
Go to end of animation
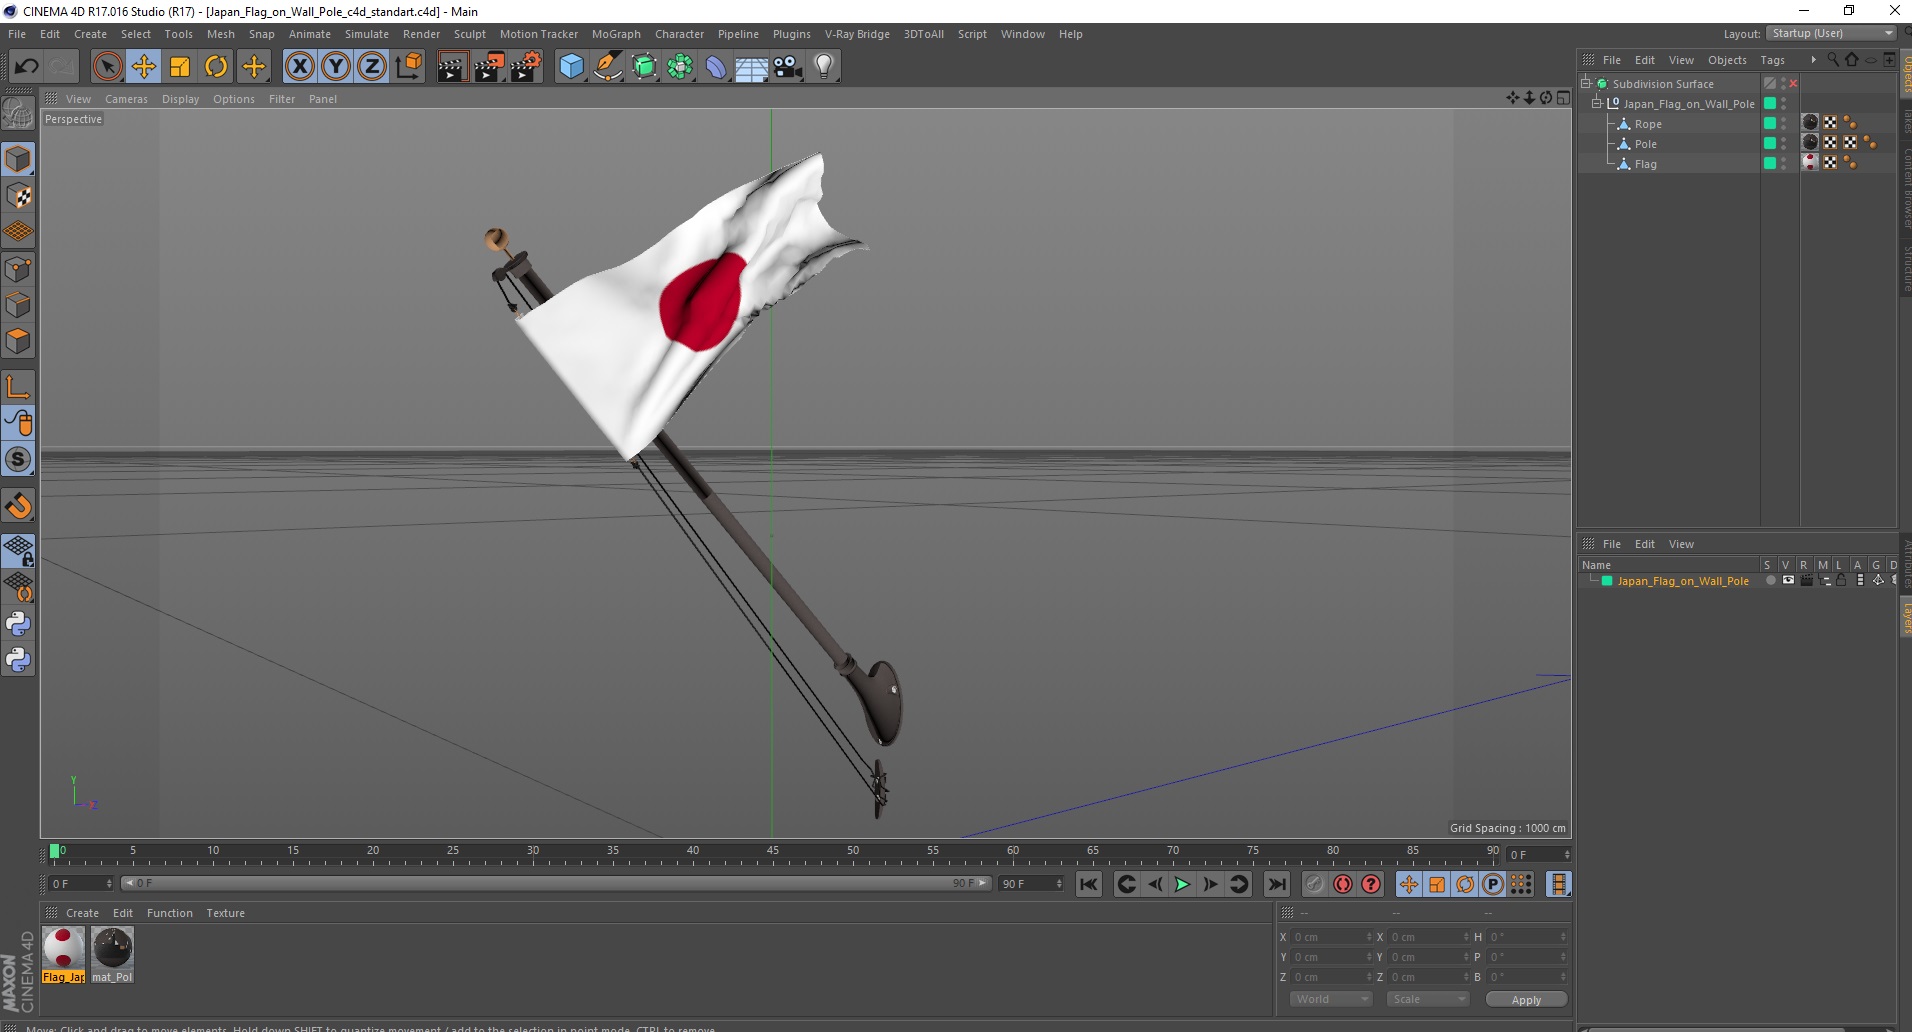(x=1277, y=884)
